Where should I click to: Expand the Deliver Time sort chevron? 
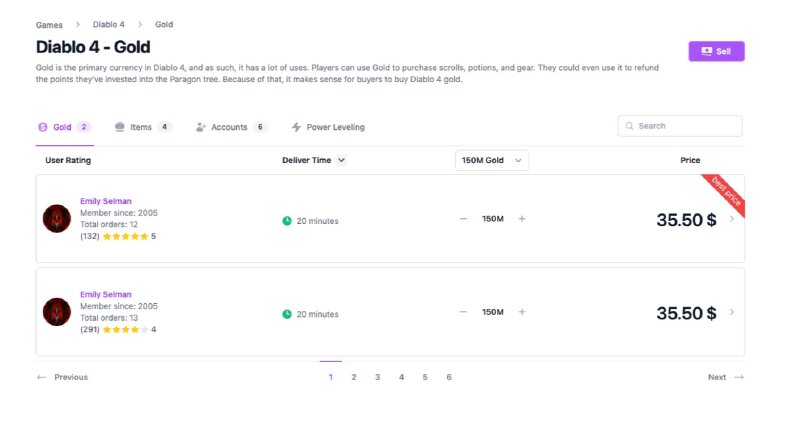tap(341, 160)
